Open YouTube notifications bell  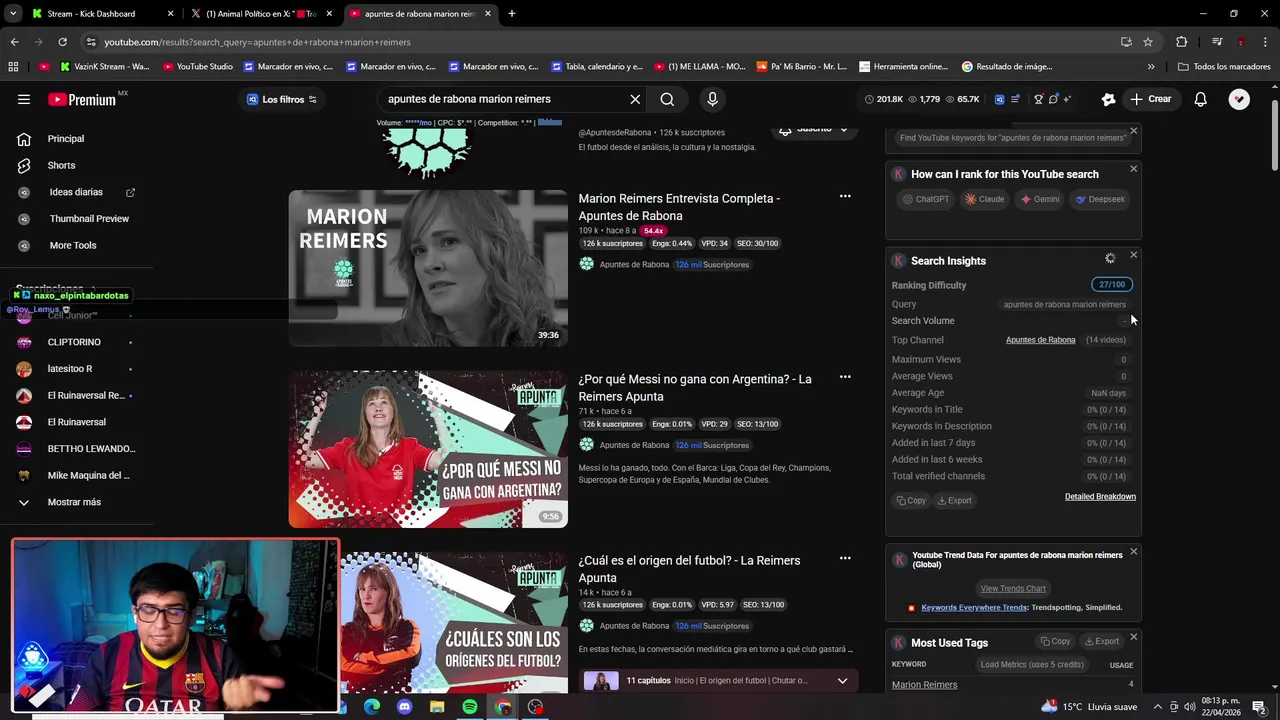1200,99
